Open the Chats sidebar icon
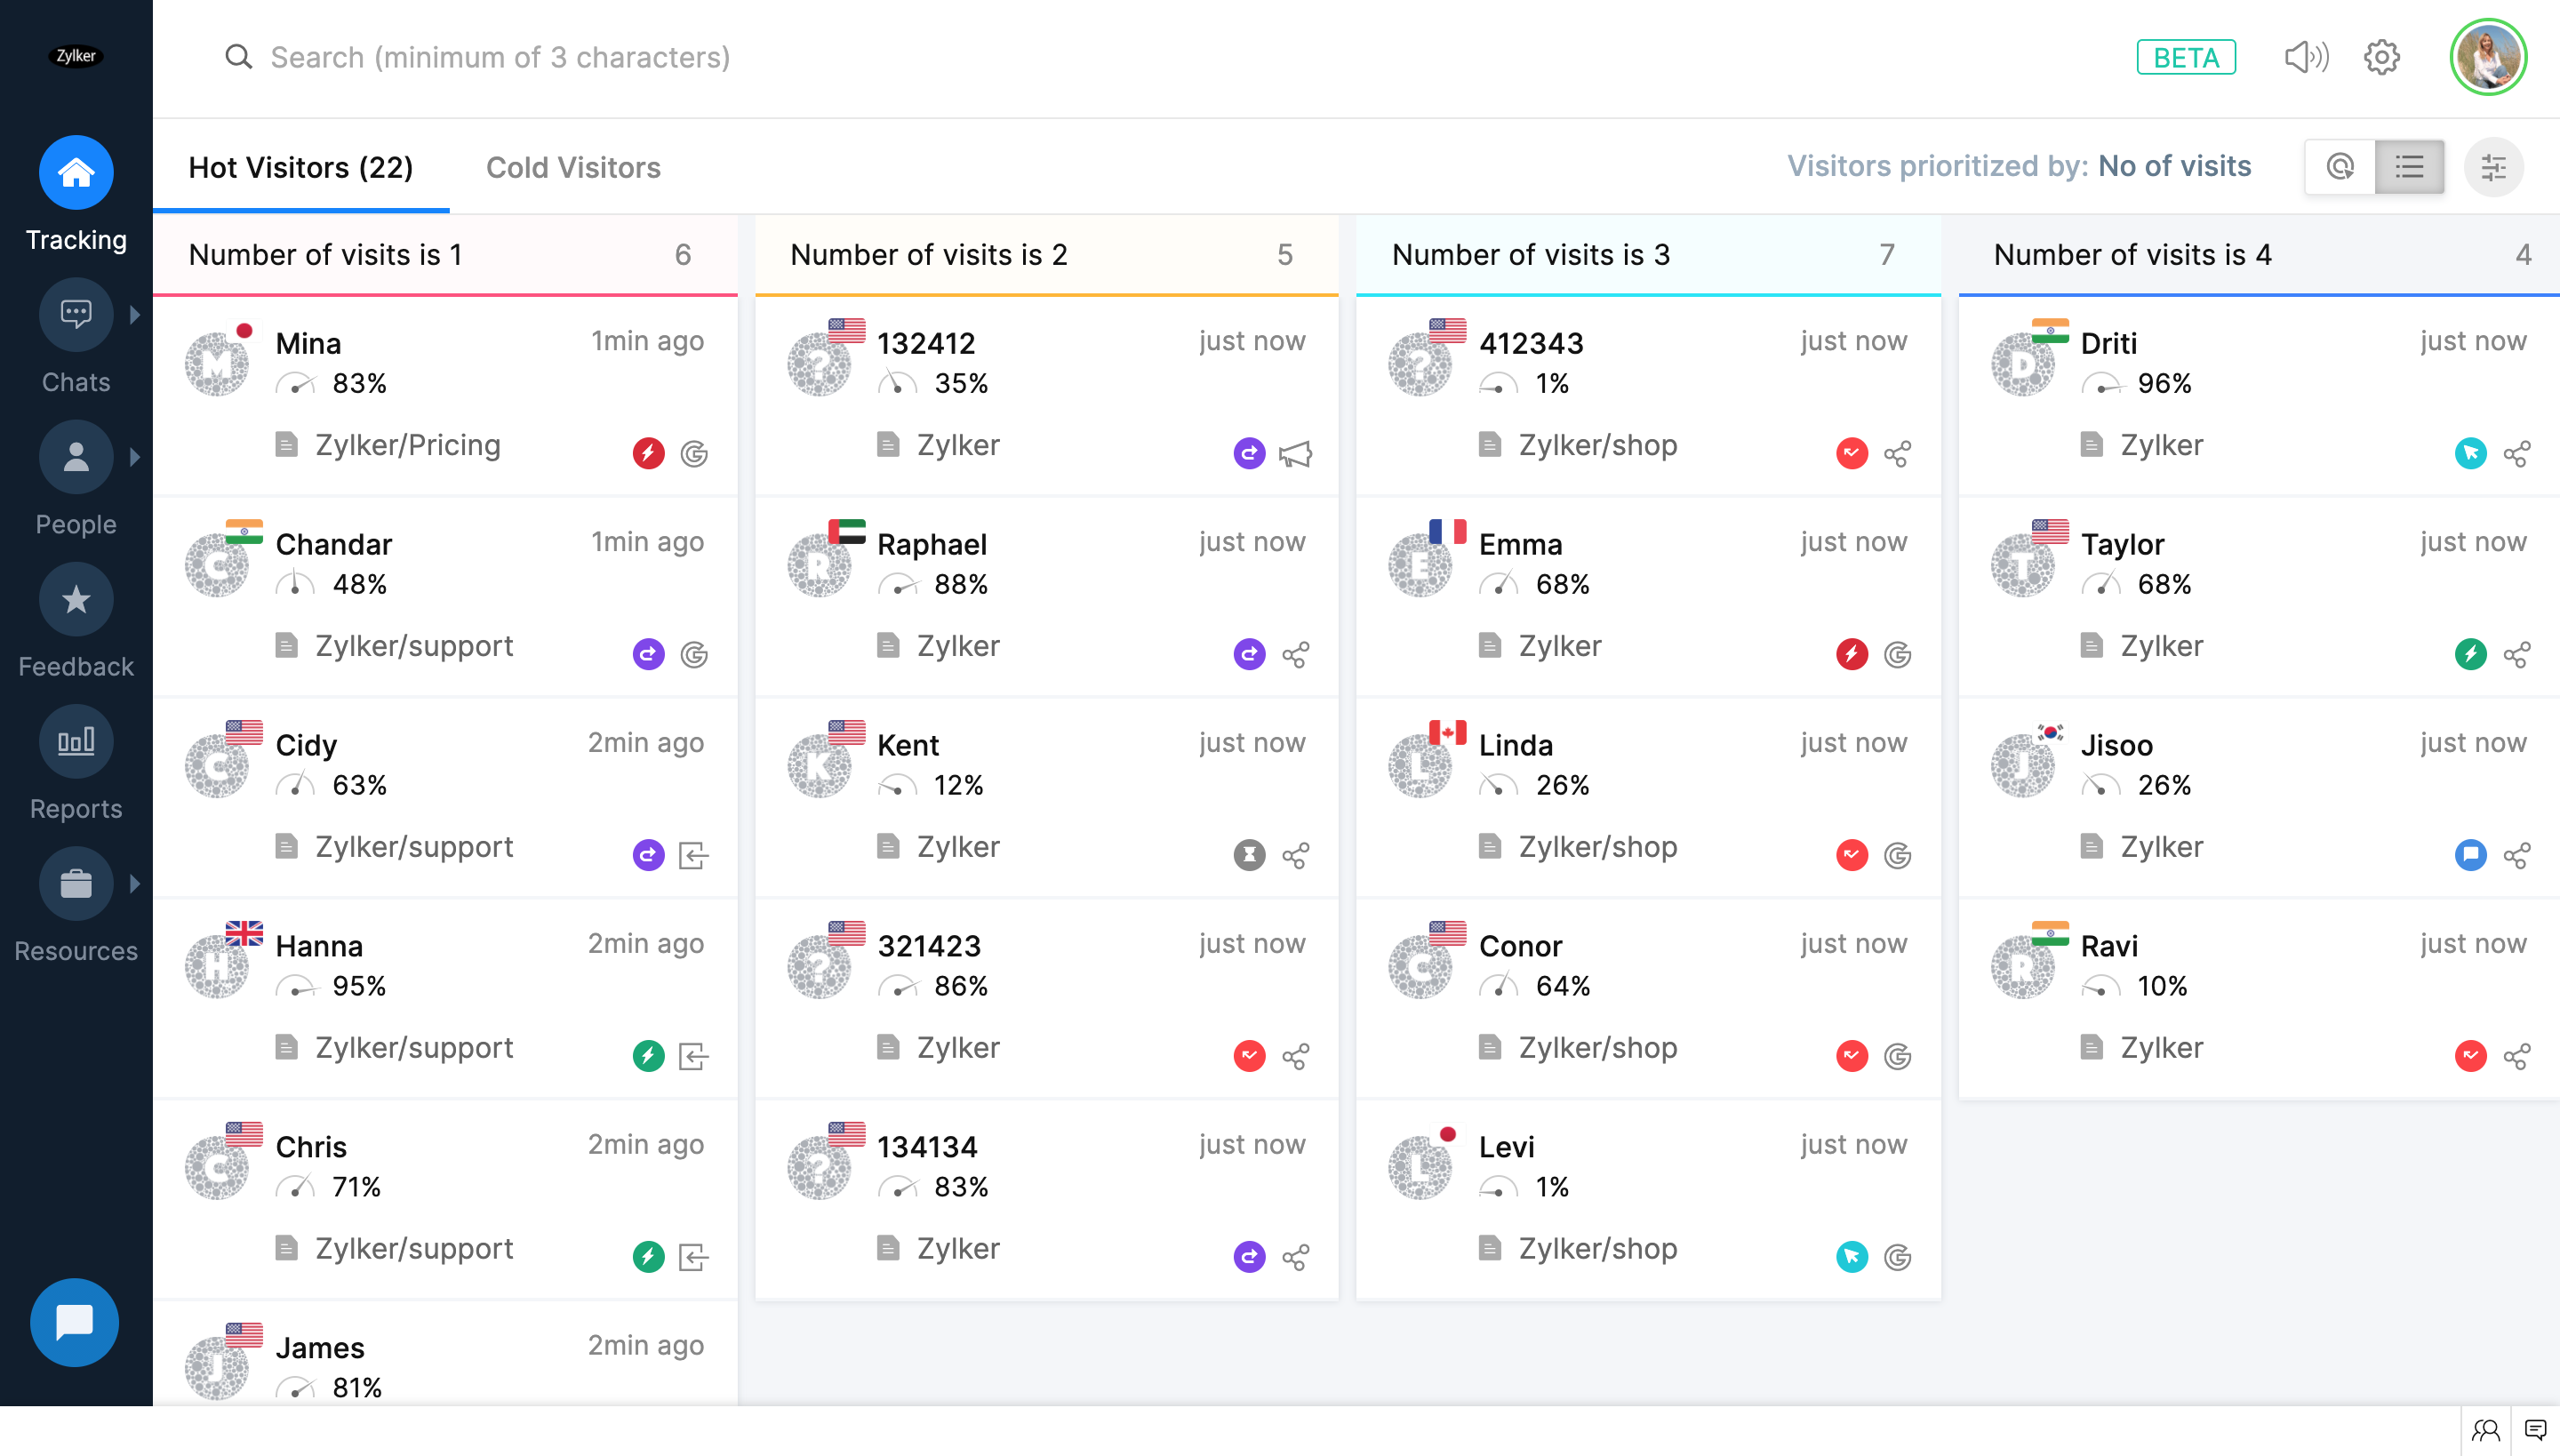 (x=76, y=315)
